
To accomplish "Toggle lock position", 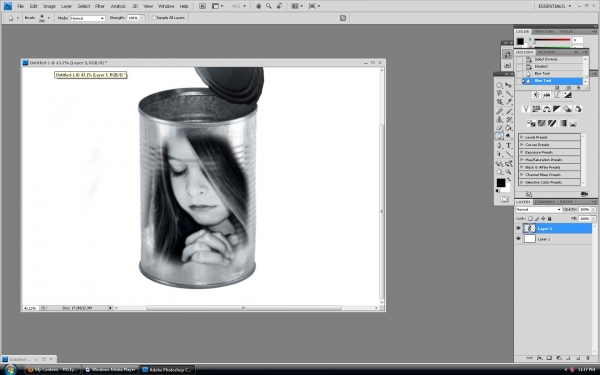I will point(543,218).
